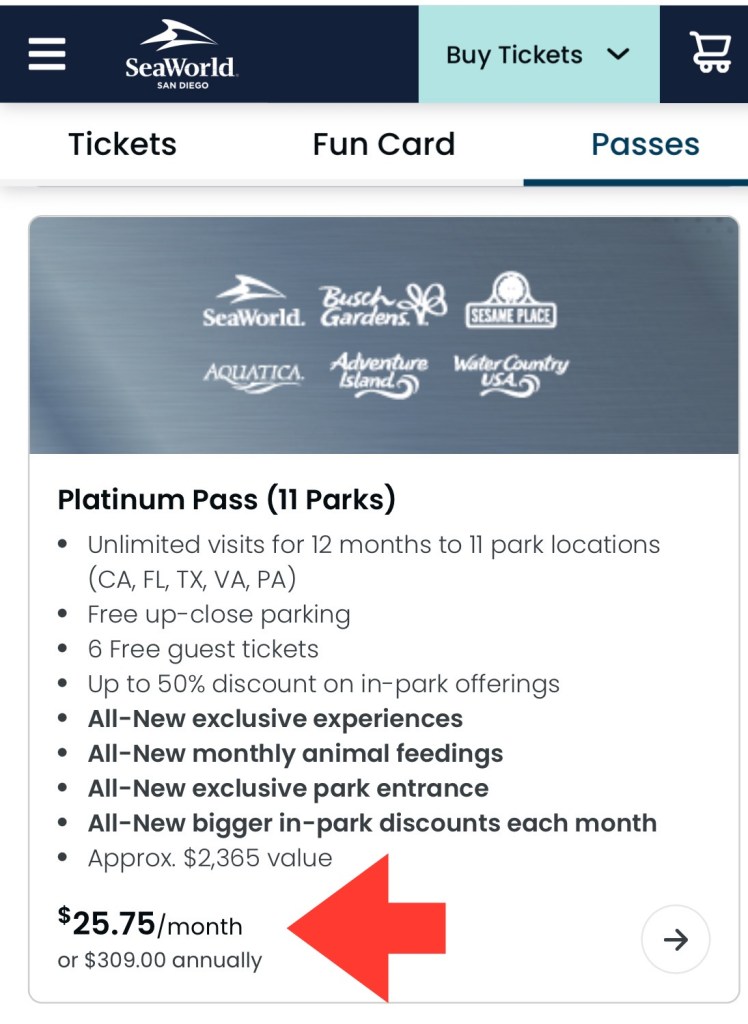Click the right arrow button on Platinum Pass

(676, 939)
